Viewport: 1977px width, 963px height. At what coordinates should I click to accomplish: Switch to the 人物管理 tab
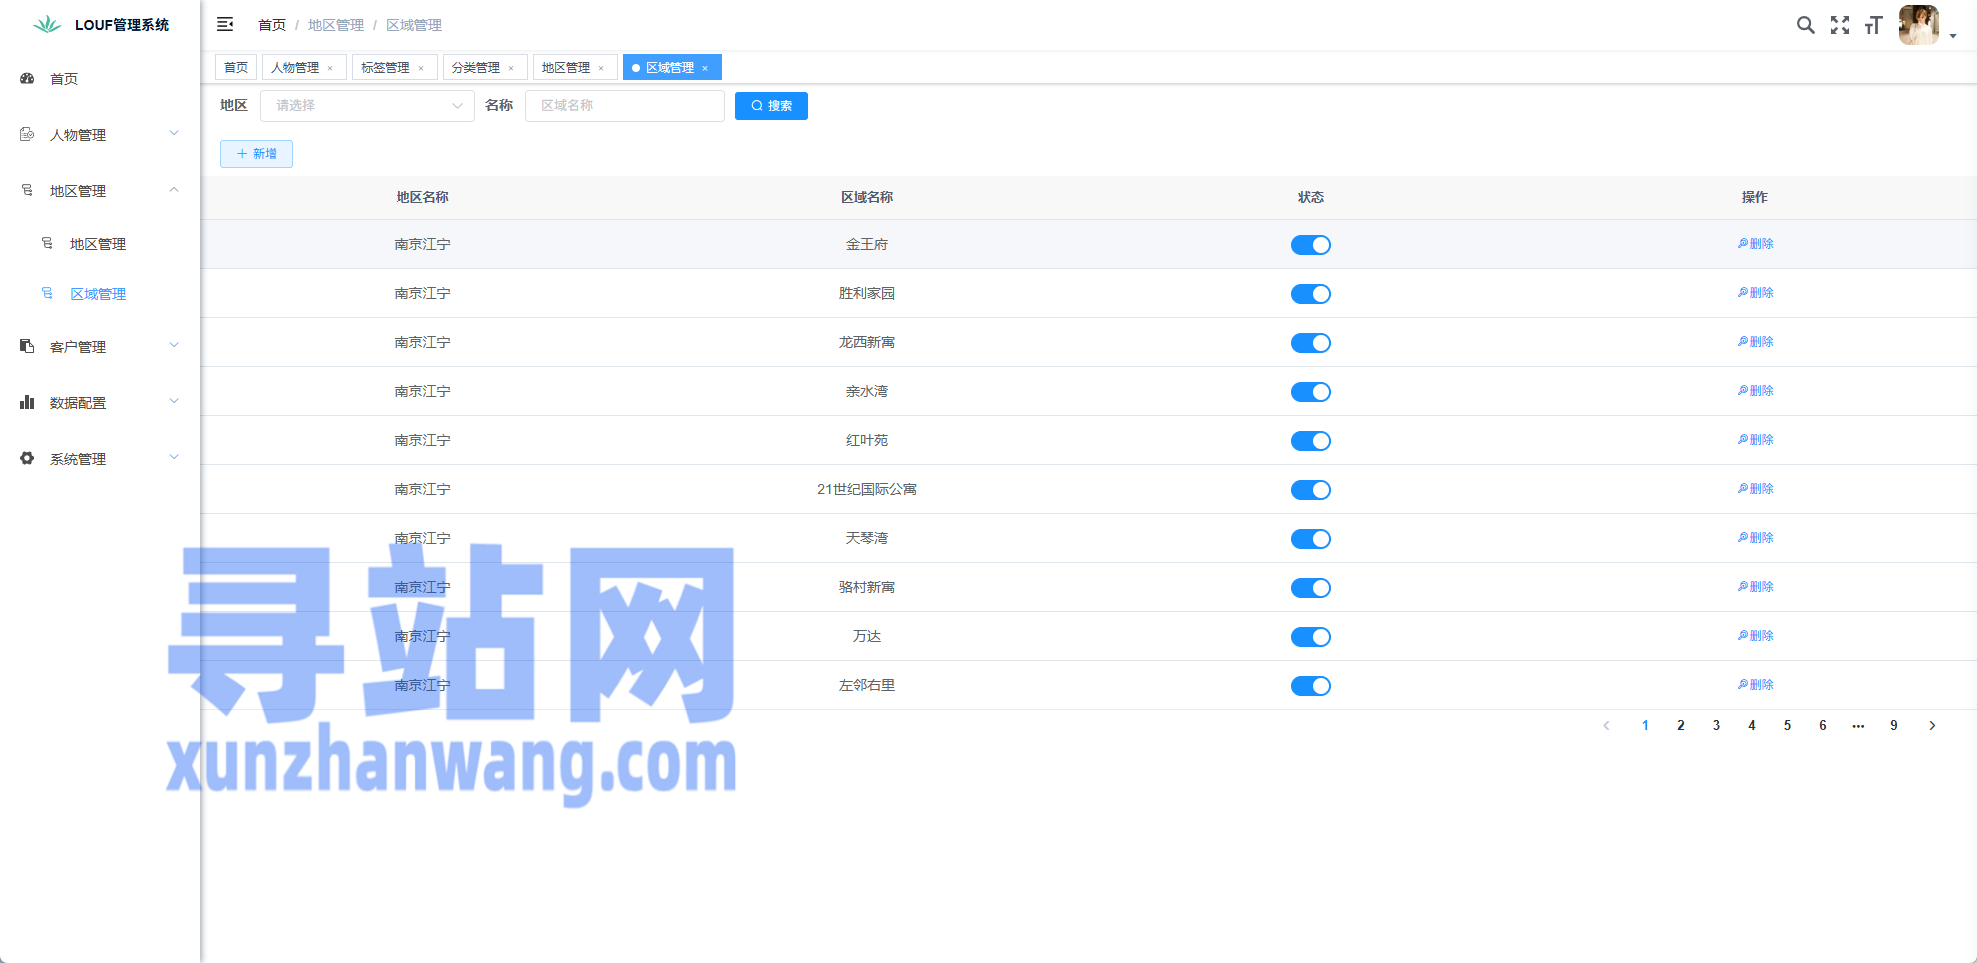[x=295, y=68]
